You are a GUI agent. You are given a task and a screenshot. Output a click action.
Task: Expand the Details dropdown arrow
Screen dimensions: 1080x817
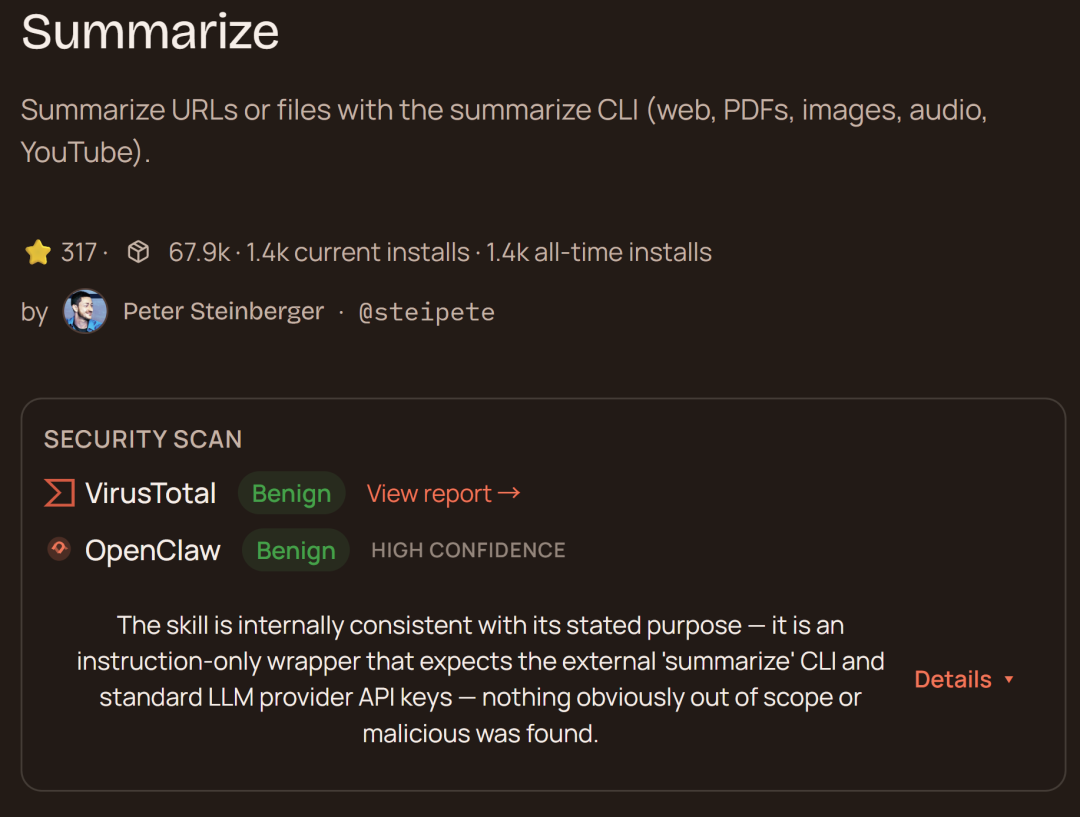1008,680
